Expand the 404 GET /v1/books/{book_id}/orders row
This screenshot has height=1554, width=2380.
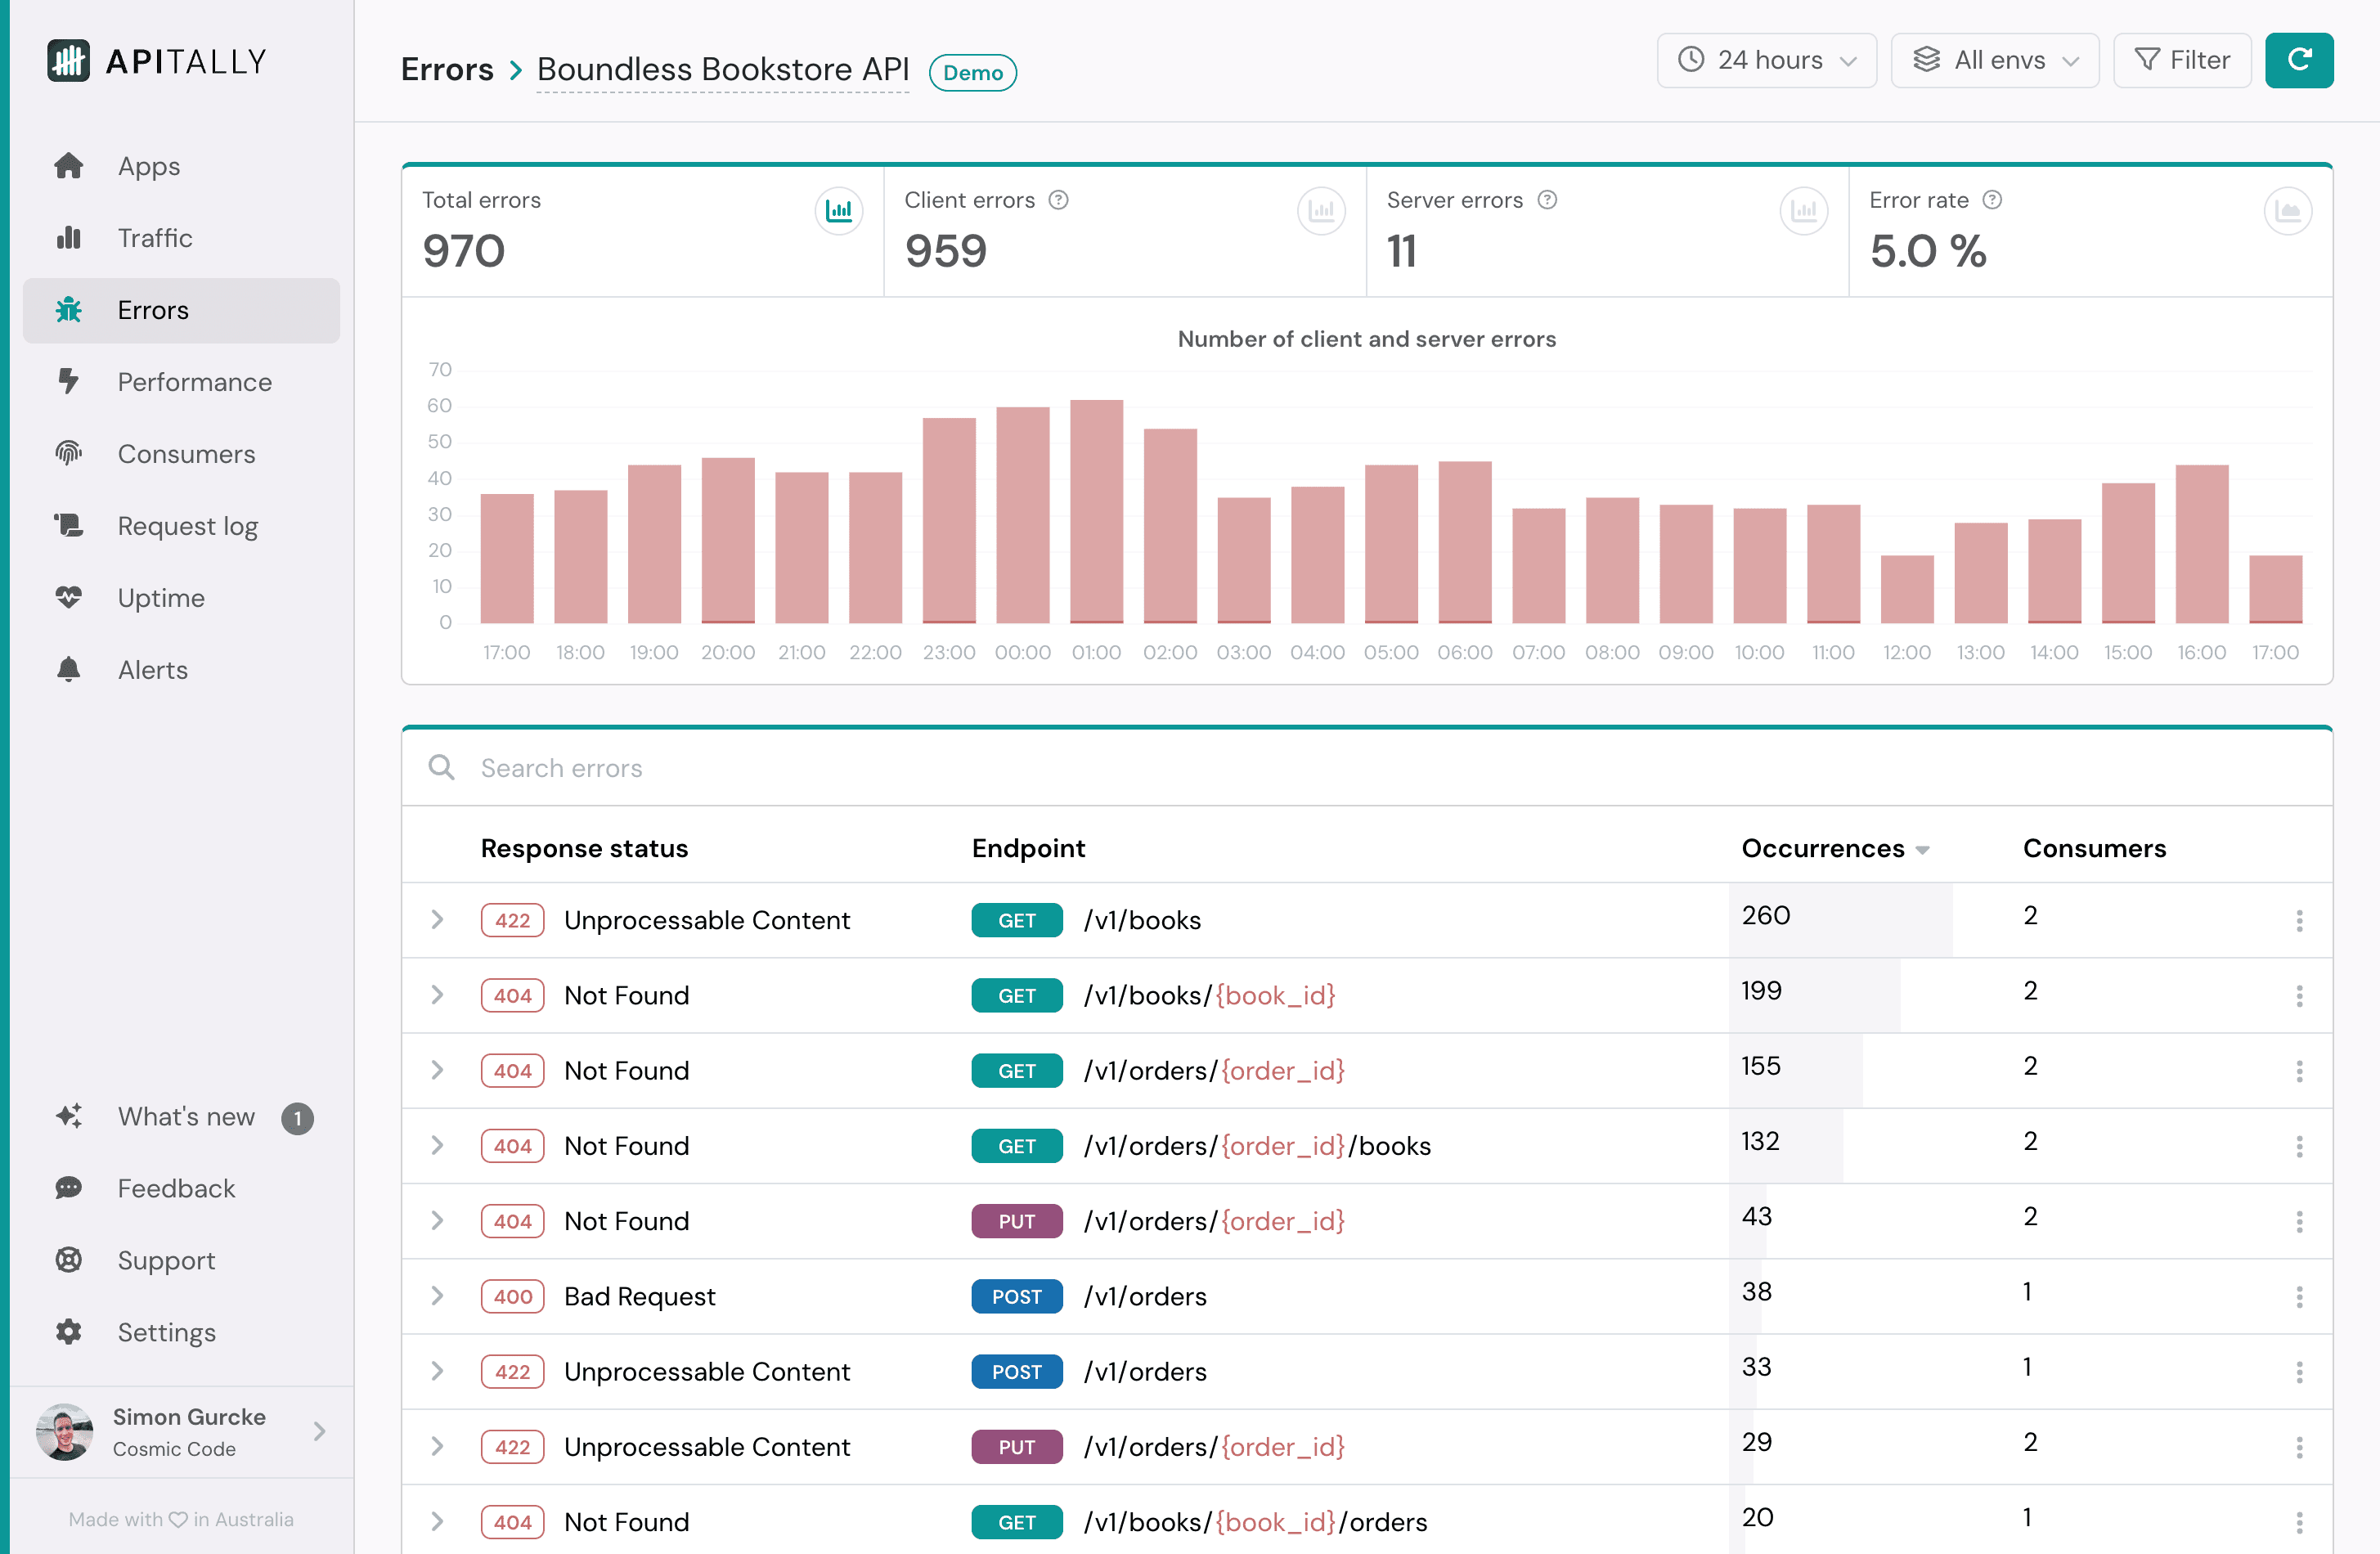(x=437, y=1521)
